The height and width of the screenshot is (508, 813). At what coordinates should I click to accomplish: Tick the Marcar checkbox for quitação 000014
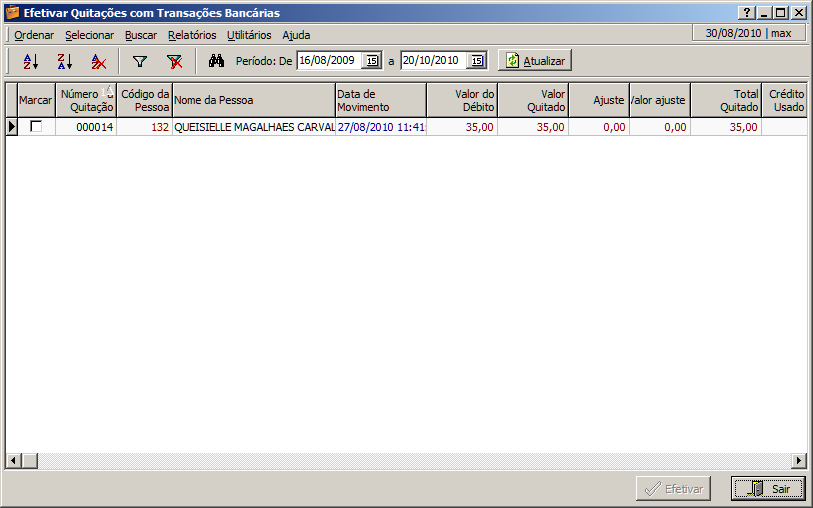(x=36, y=127)
